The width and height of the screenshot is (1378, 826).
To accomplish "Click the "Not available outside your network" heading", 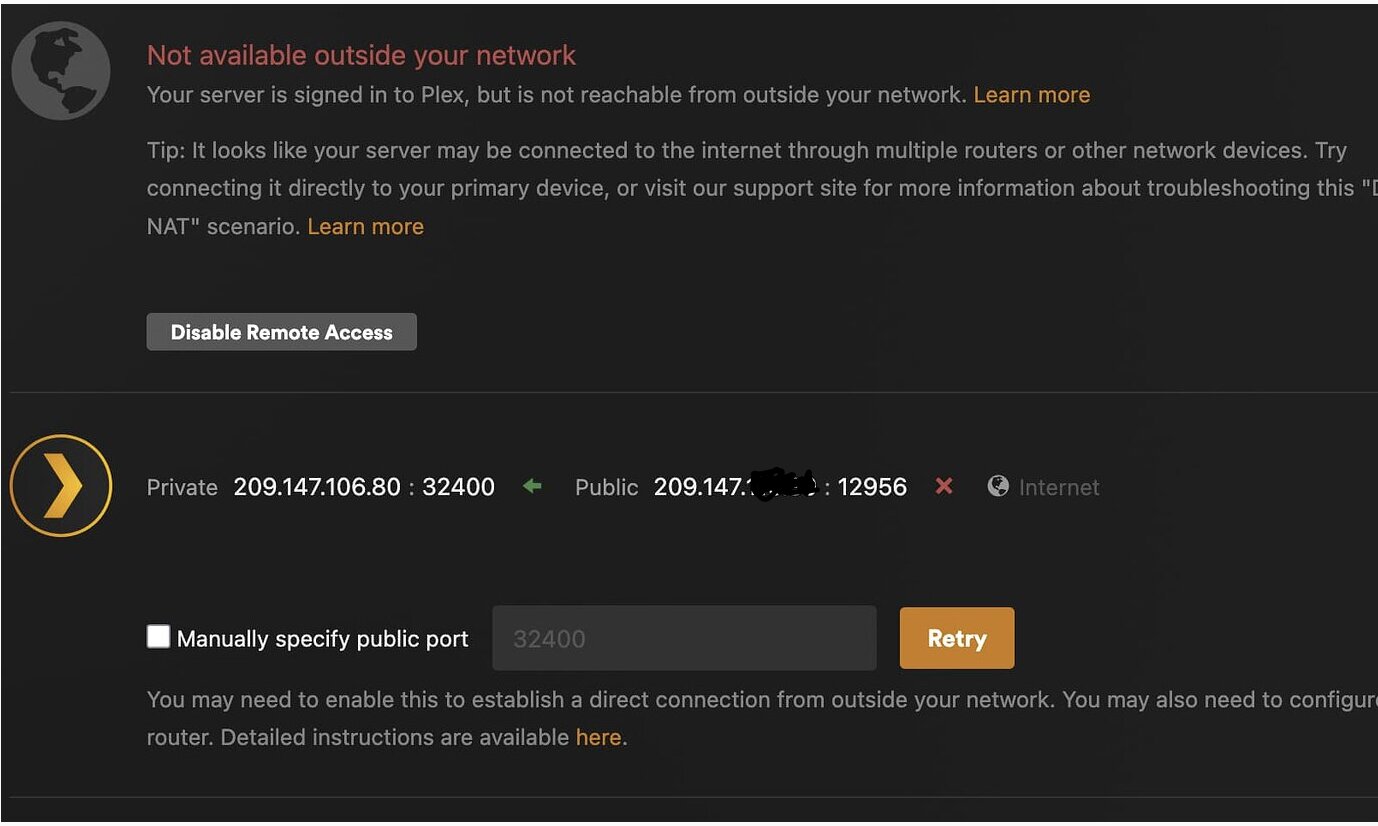I will [x=361, y=55].
